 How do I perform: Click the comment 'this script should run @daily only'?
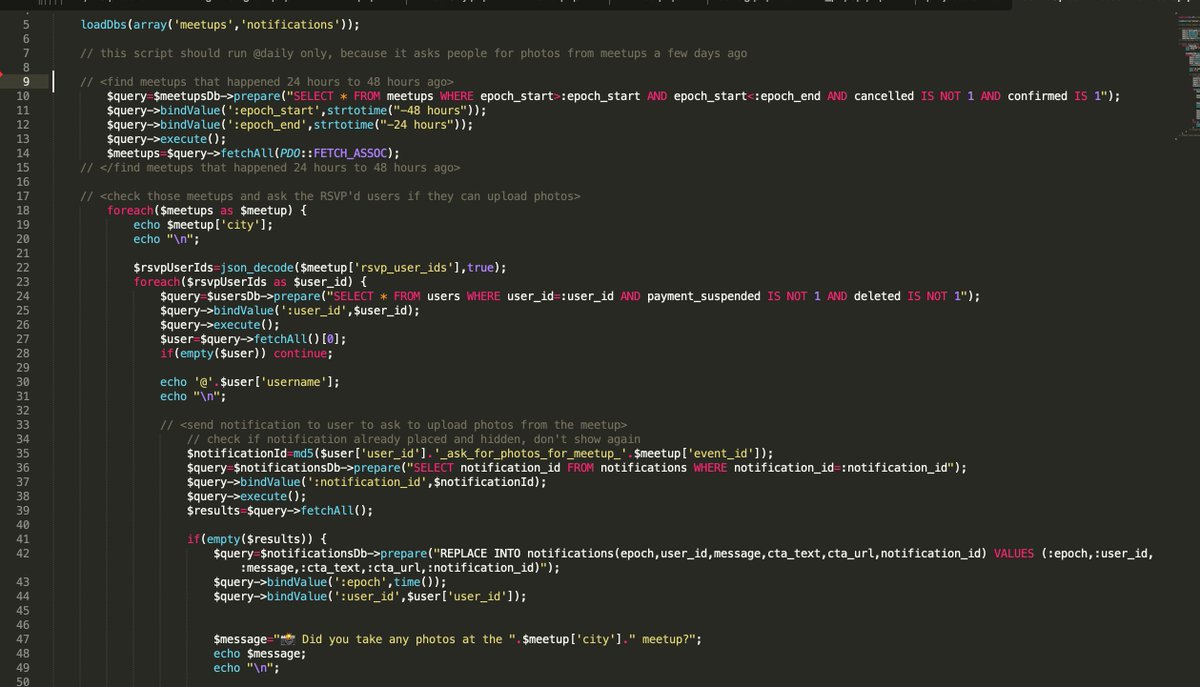click(x=413, y=53)
